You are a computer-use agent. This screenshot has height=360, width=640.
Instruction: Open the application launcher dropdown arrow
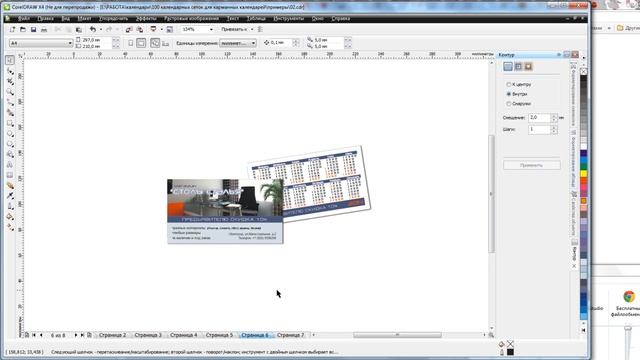pos(161,29)
